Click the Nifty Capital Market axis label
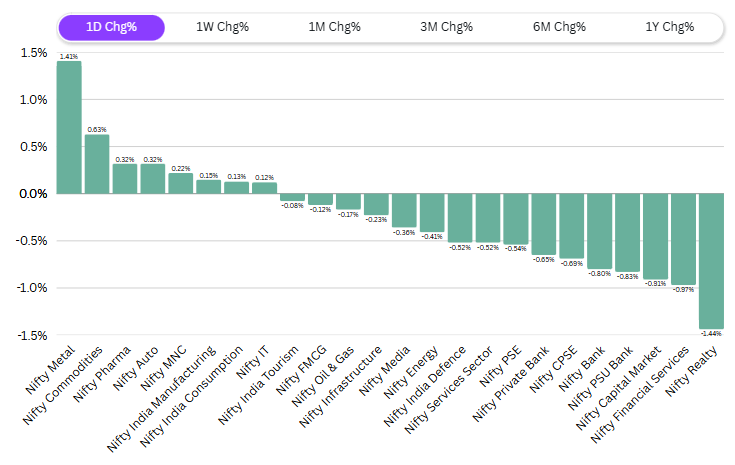 click(x=618, y=388)
